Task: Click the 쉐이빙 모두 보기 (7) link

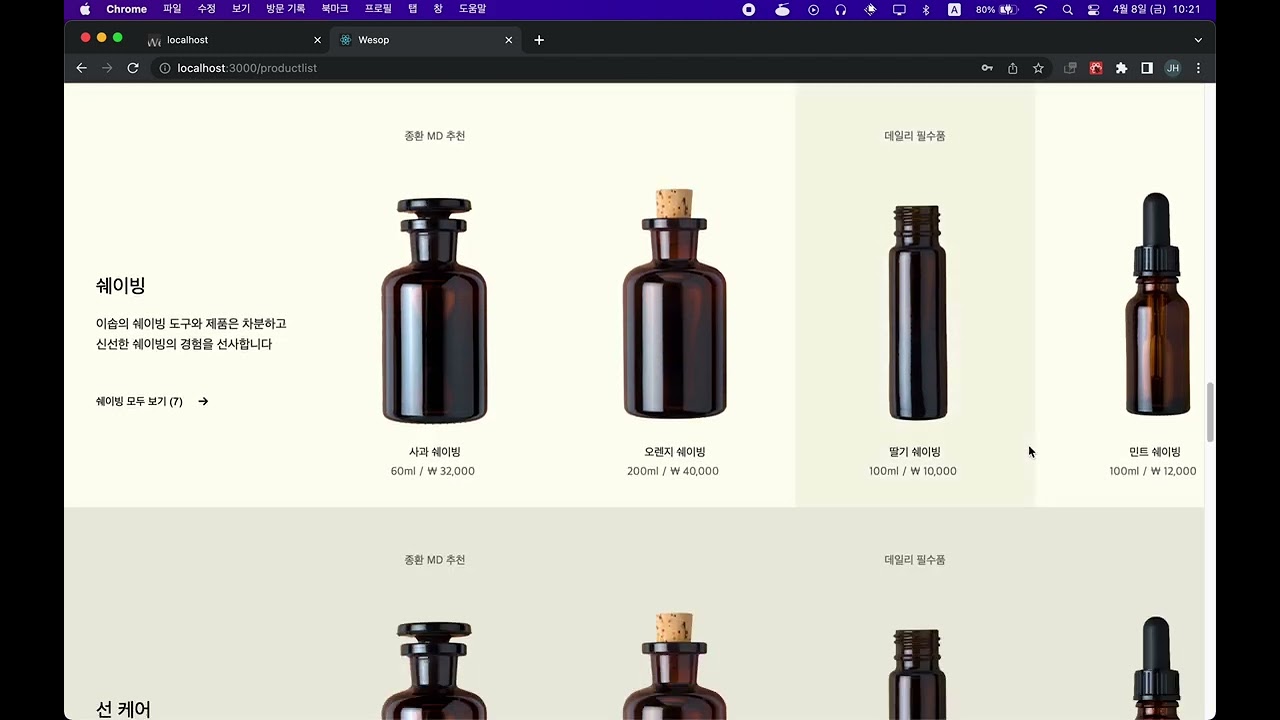Action: [140, 402]
